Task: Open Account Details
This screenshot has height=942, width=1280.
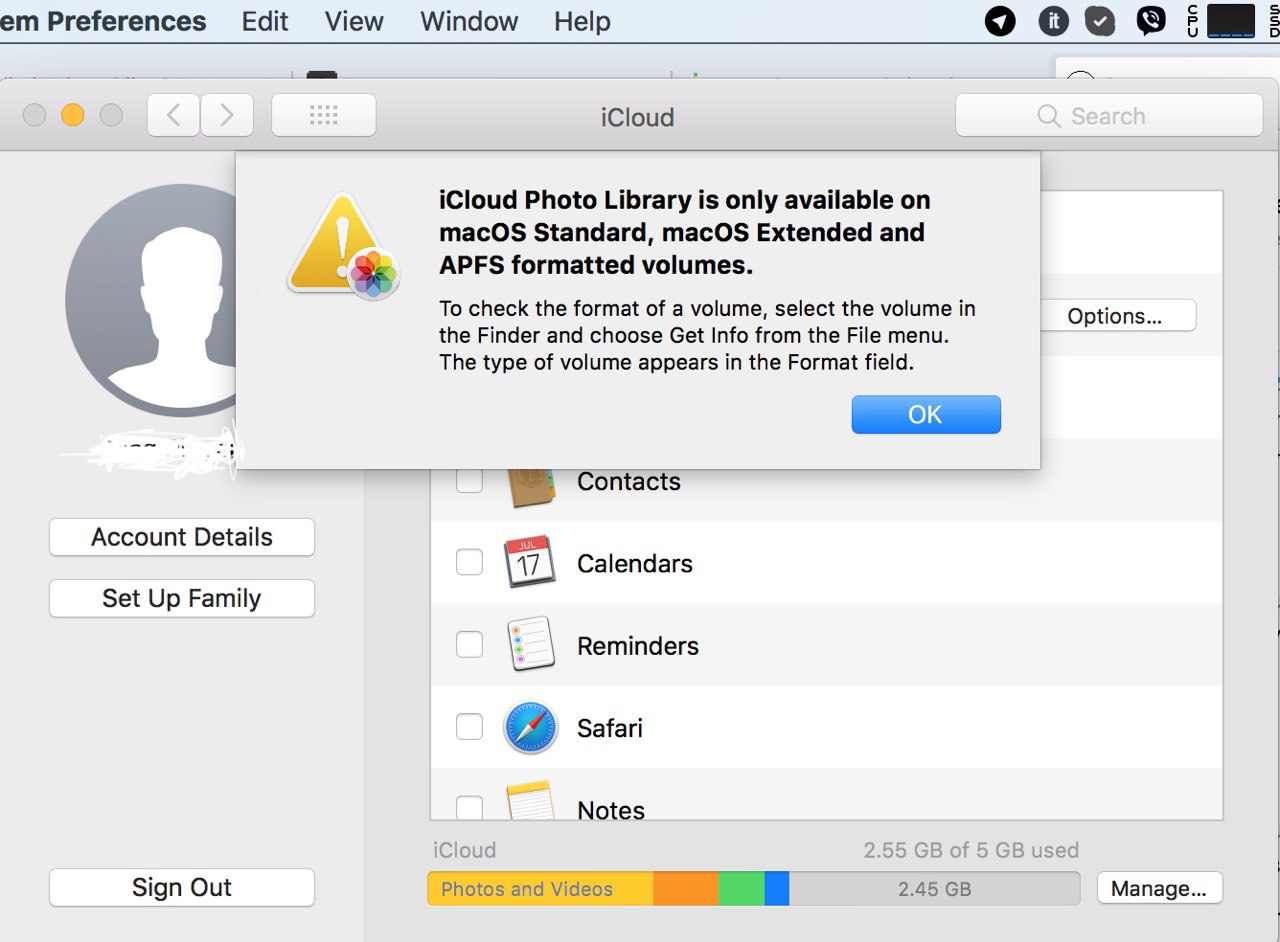Action: point(182,537)
